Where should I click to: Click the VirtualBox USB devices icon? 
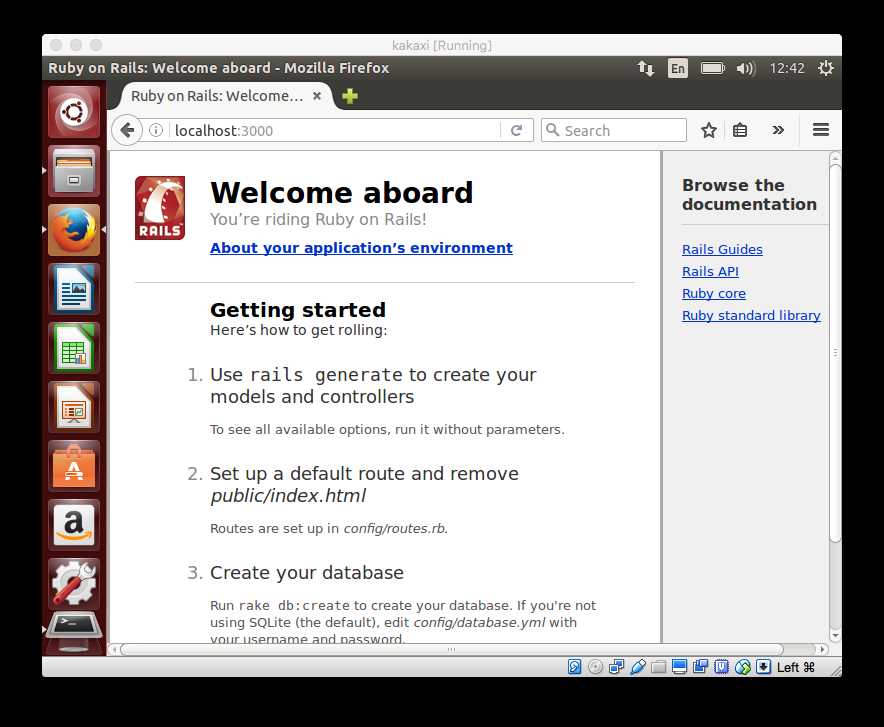[x=638, y=667]
